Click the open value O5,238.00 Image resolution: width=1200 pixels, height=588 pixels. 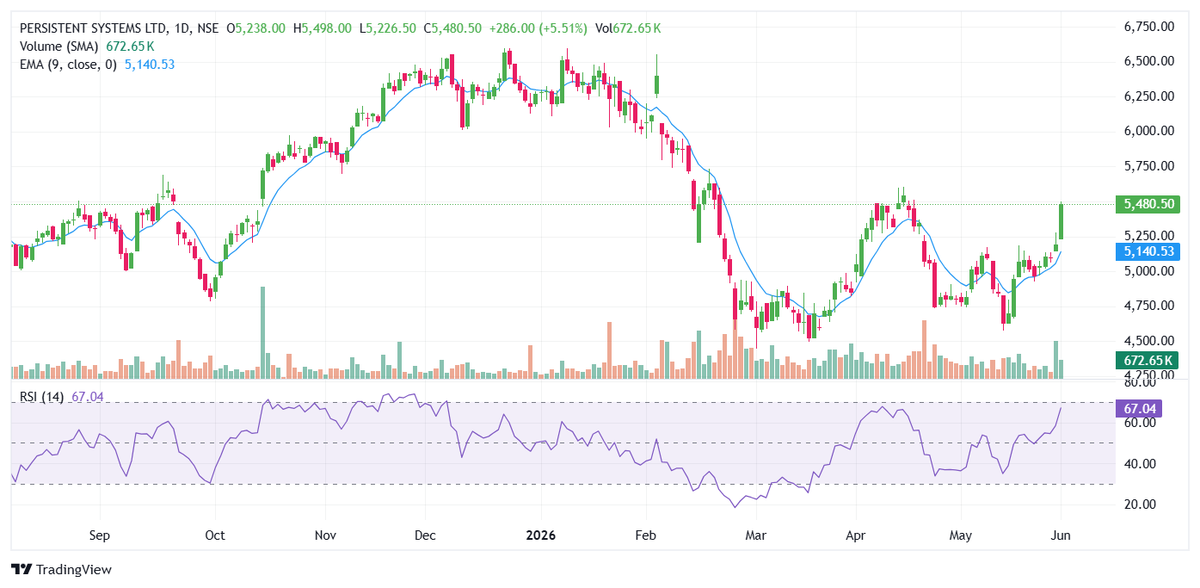pyautogui.click(x=257, y=29)
